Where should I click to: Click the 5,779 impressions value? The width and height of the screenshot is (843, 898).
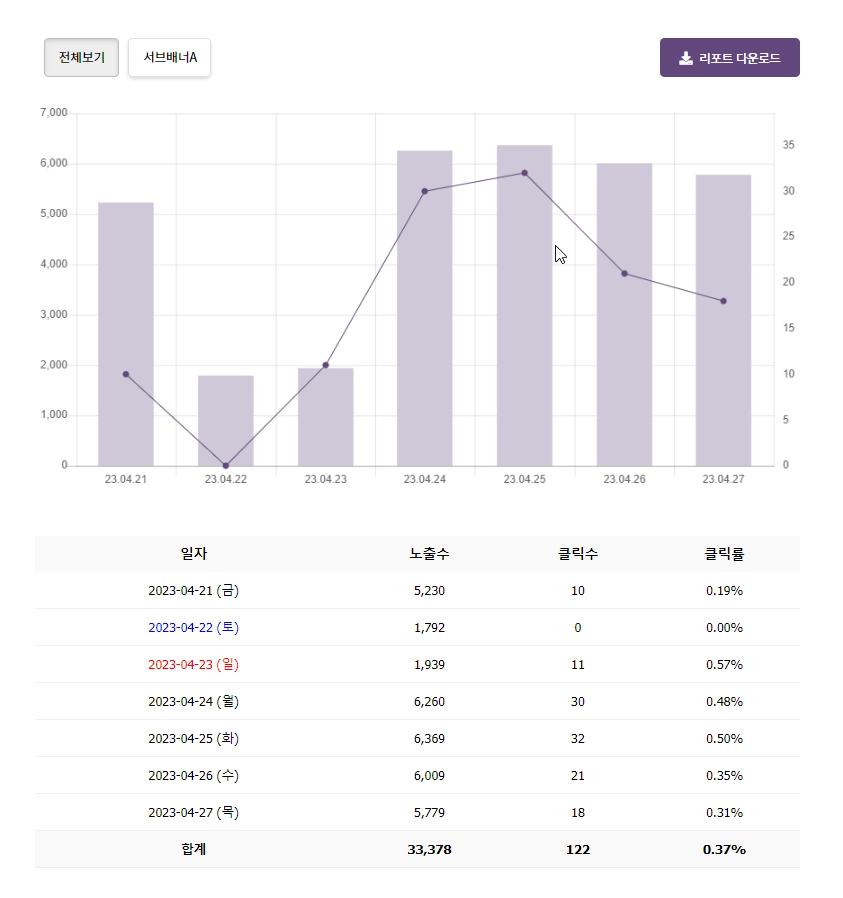[x=430, y=813]
